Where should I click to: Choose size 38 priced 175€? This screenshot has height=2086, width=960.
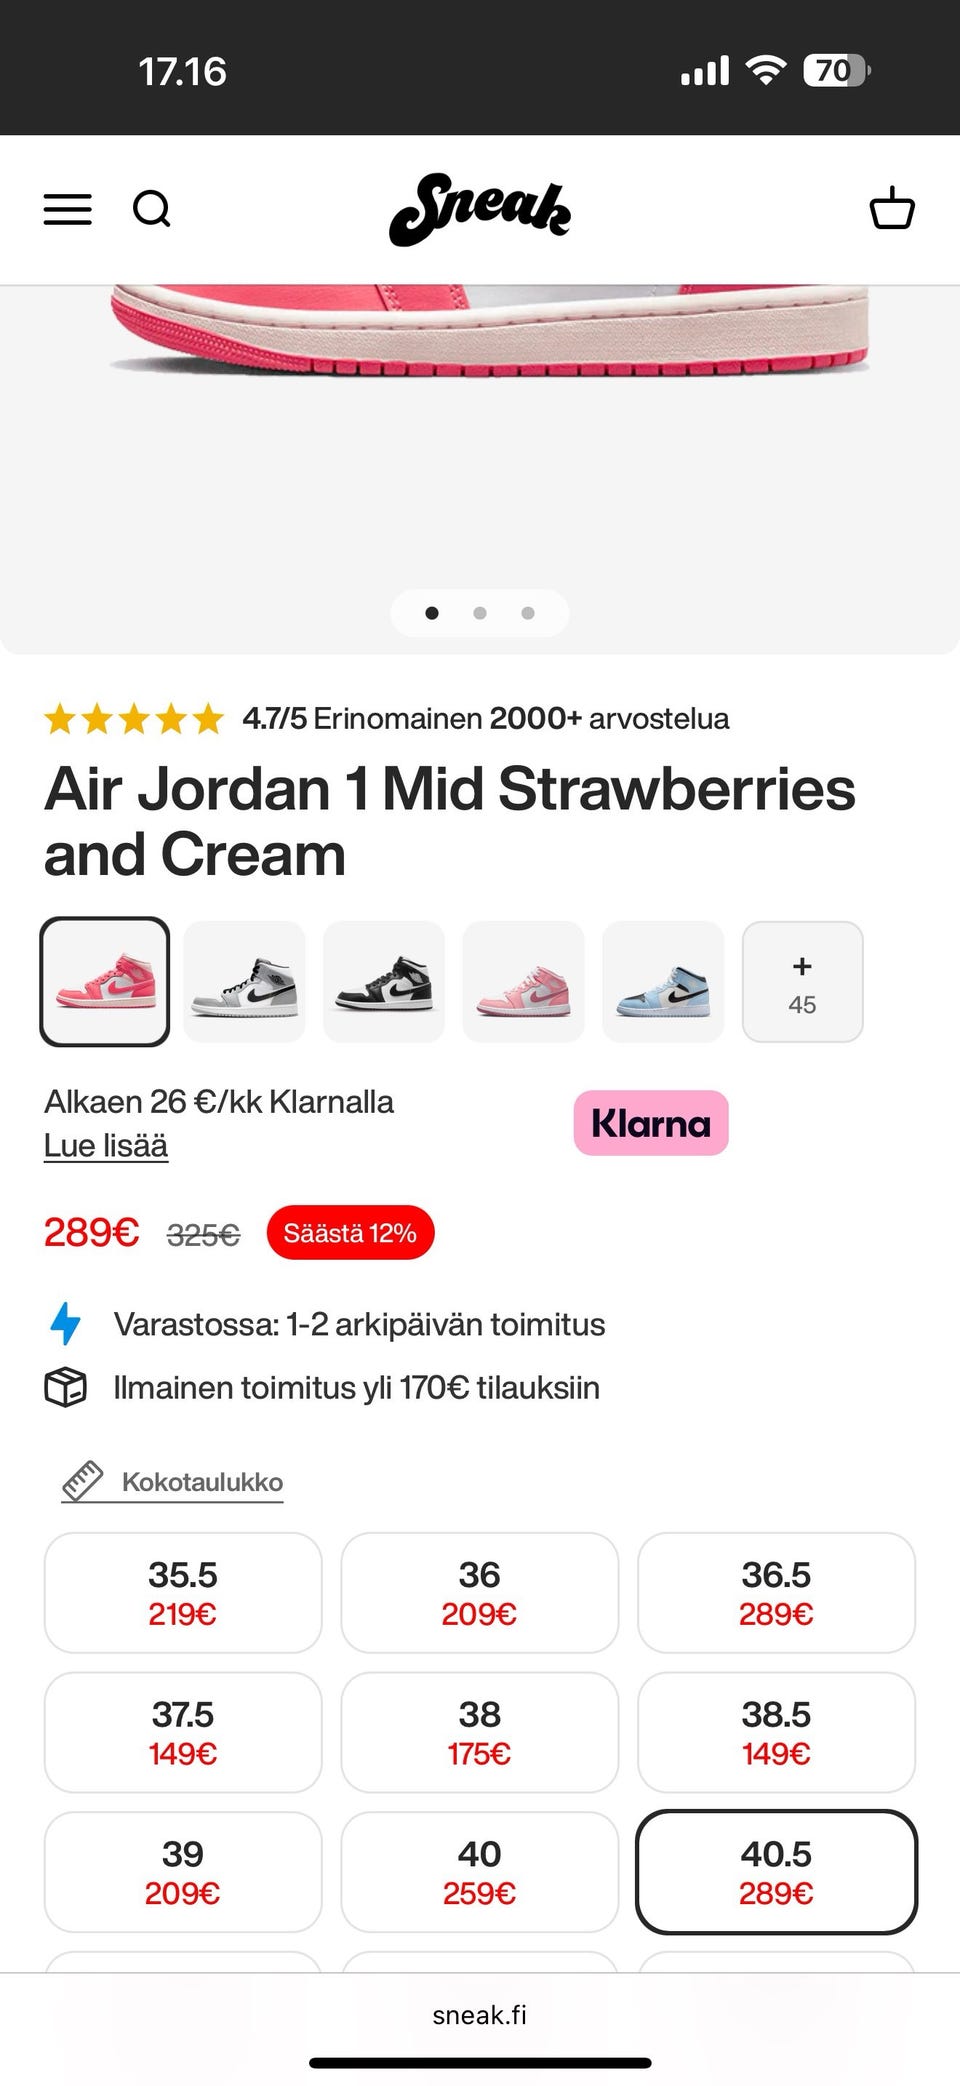[x=480, y=1732]
